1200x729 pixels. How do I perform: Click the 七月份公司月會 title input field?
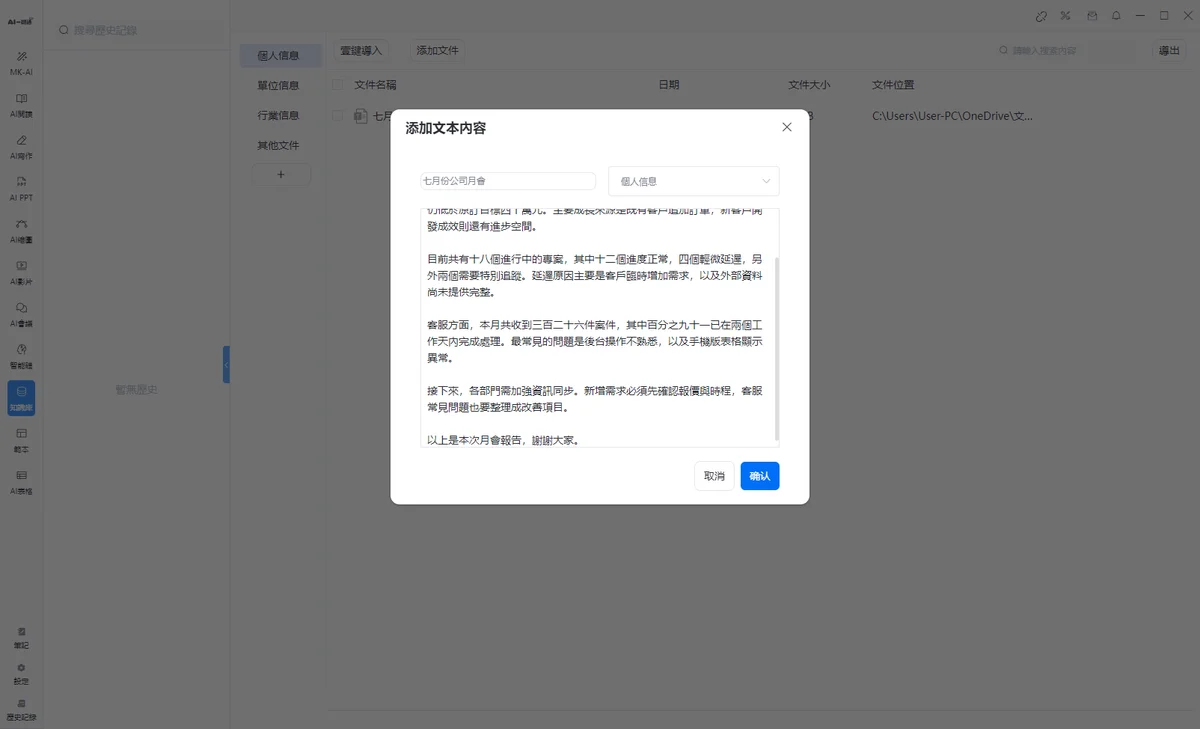(508, 181)
